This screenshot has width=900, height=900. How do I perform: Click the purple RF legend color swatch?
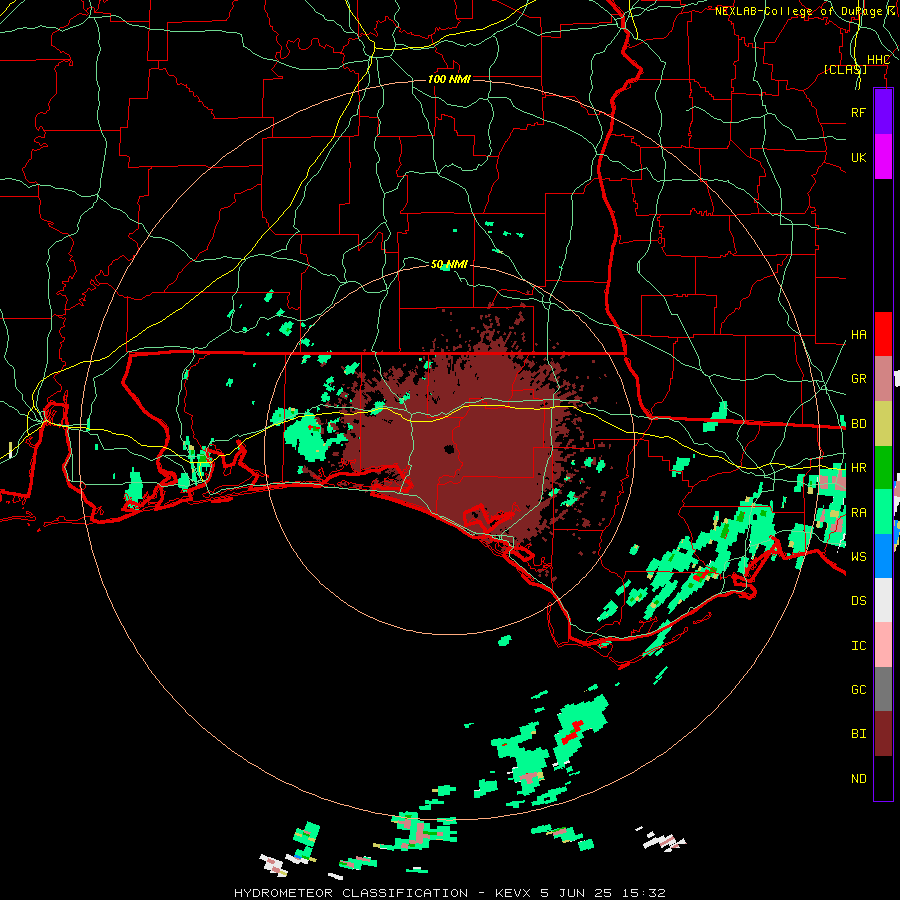tap(883, 112)
